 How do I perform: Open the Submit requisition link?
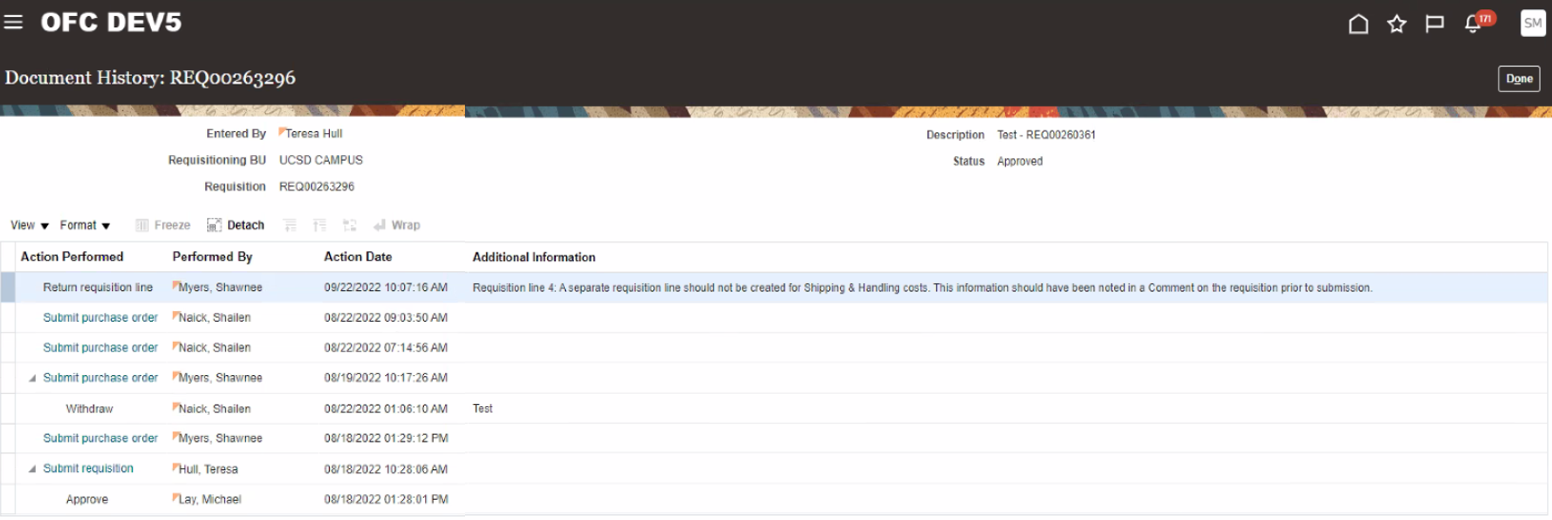[88, 468]
